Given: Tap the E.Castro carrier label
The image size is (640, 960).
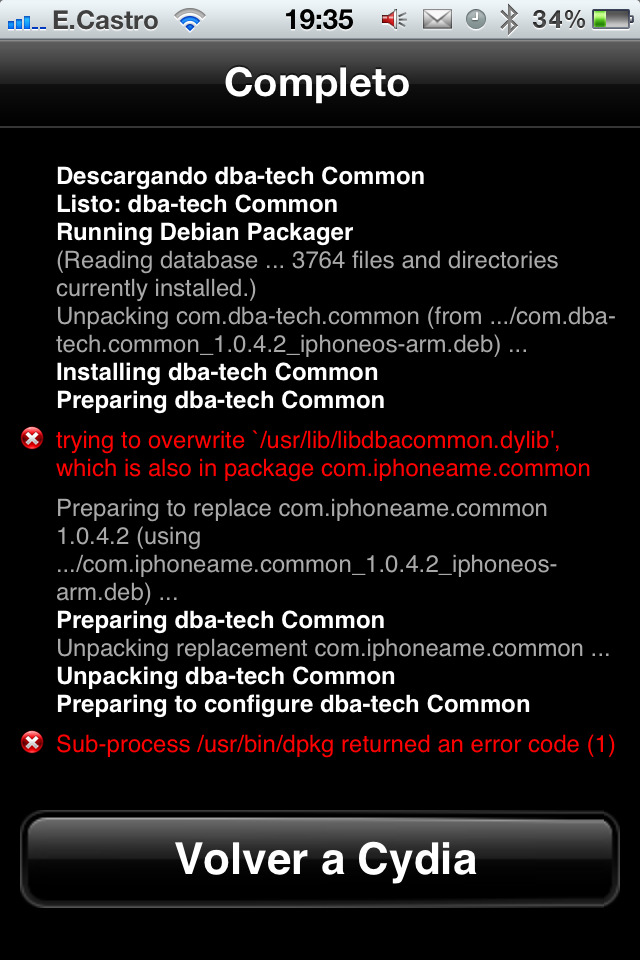Looking at the screenshot, I should click(x=105, y=20).
